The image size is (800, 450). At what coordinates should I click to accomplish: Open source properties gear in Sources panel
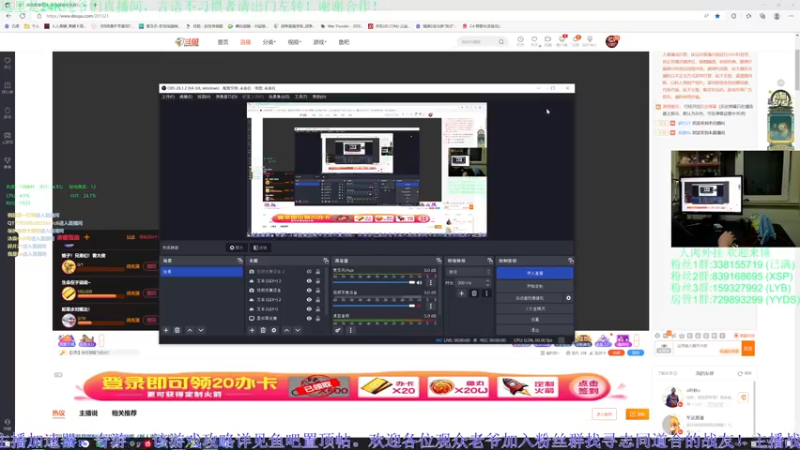click(274, 330)
